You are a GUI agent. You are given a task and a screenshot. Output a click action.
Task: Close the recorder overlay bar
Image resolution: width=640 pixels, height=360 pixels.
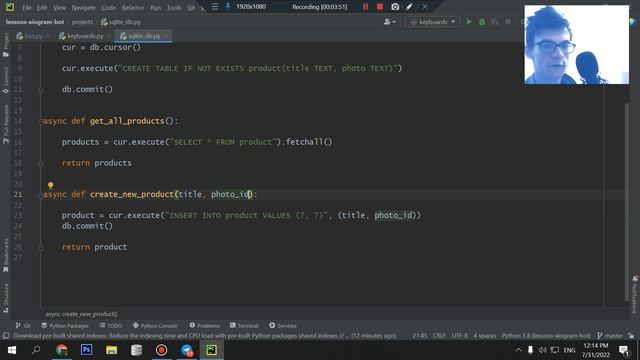coord(425,7)
